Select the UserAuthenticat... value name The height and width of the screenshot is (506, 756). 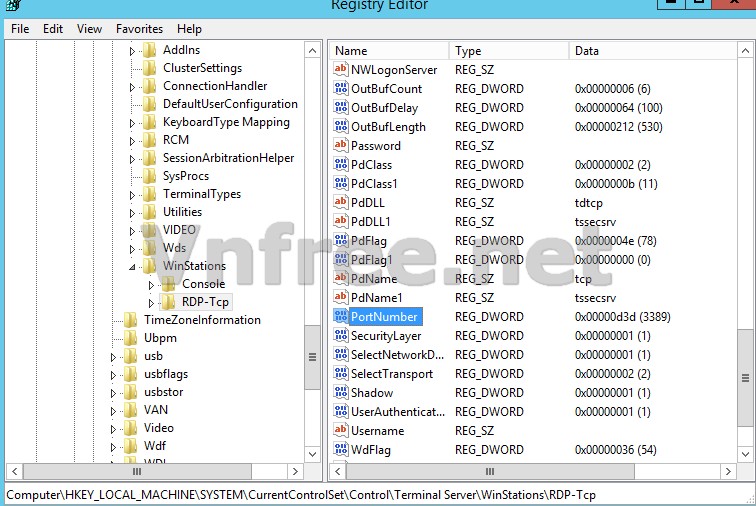(x=398, y=411)
